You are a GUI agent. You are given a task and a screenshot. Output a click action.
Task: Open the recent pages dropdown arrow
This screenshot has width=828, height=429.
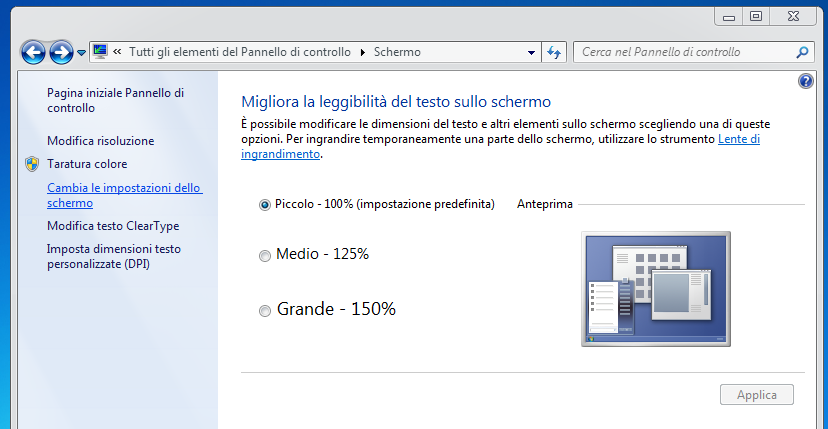point(82,53)
